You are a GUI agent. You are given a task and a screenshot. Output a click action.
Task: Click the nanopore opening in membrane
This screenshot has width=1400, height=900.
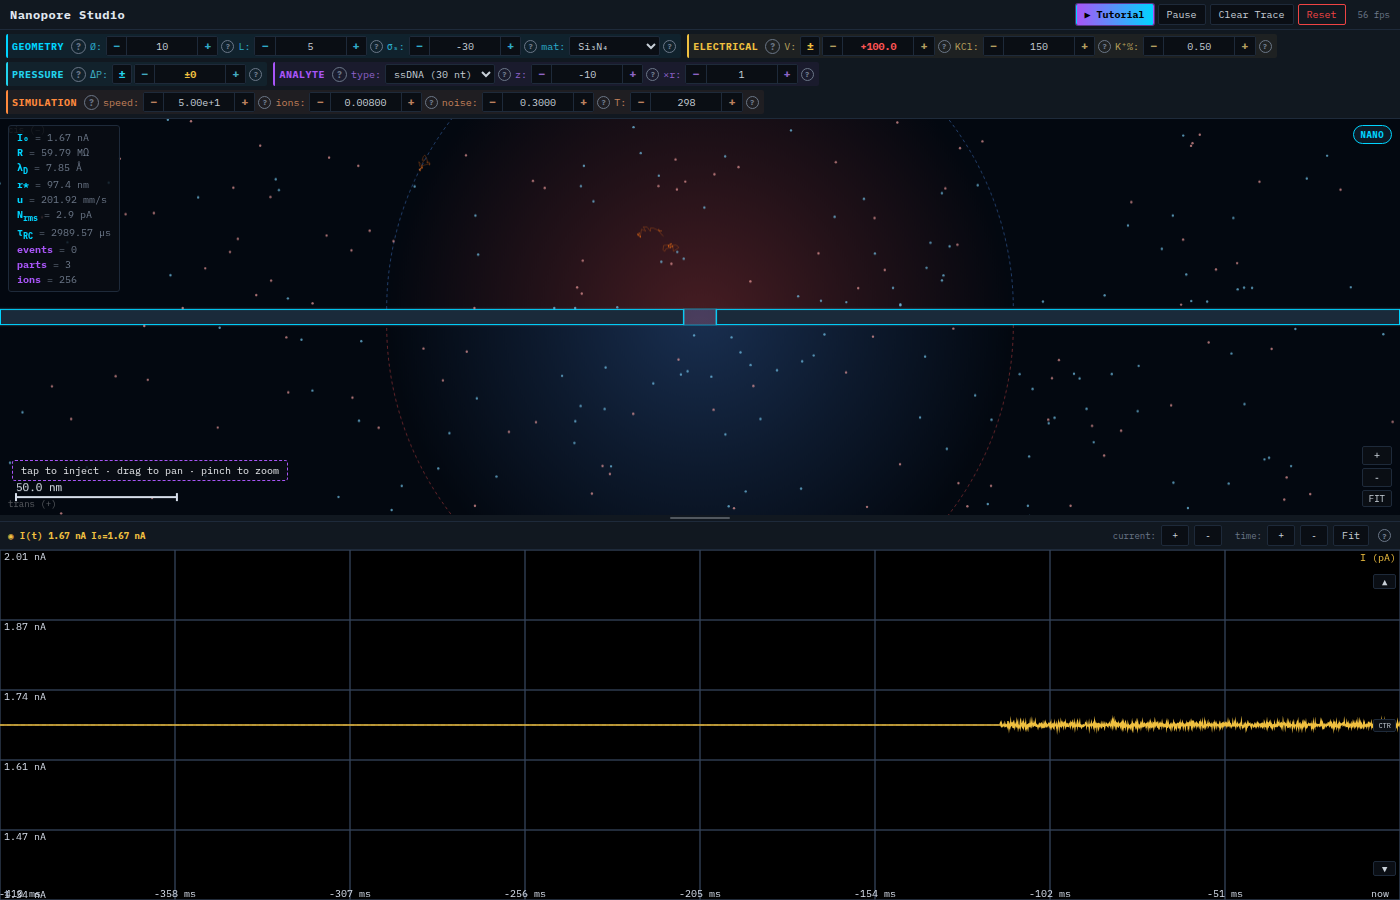(700, 317)
